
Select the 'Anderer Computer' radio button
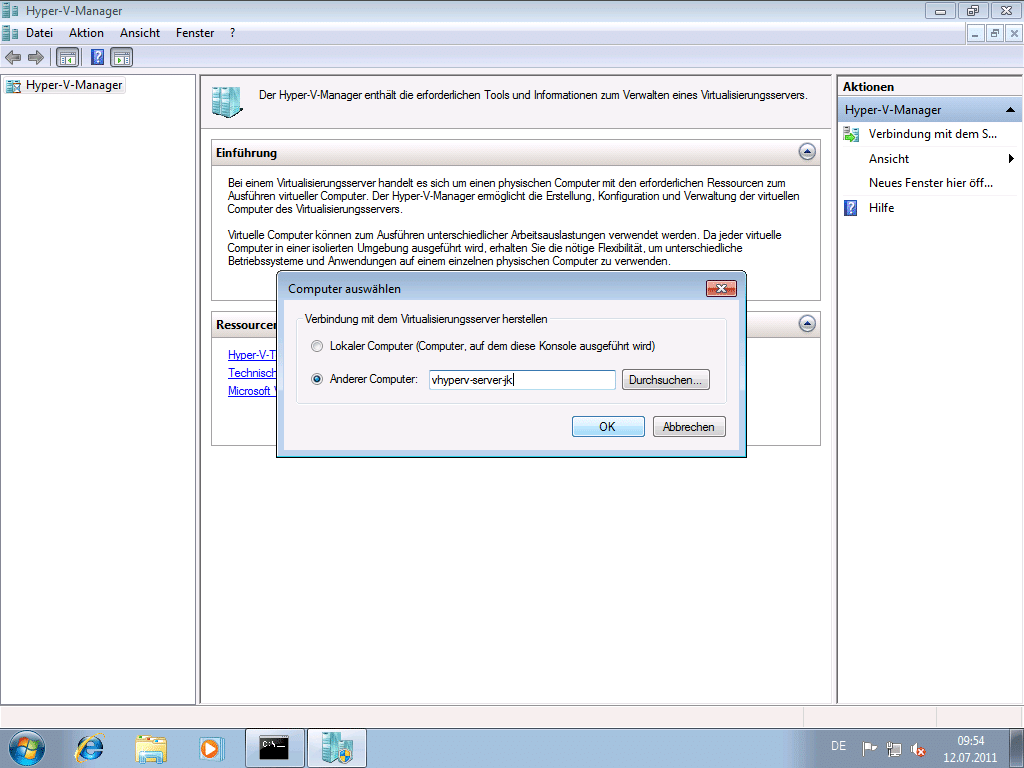click(317, 380)
